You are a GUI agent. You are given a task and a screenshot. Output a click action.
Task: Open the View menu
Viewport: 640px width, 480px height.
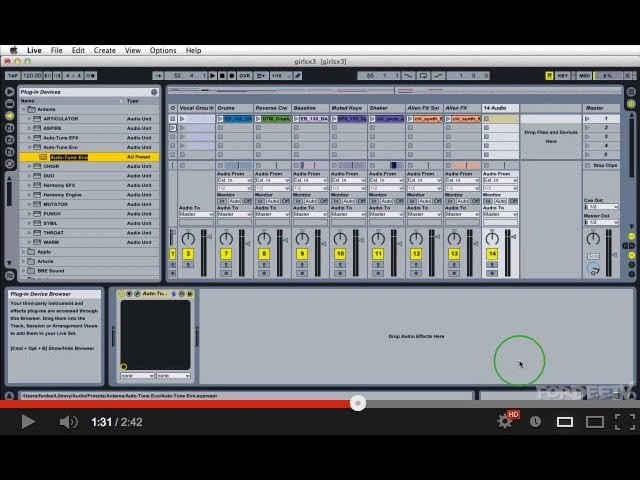tap(133, 50)
